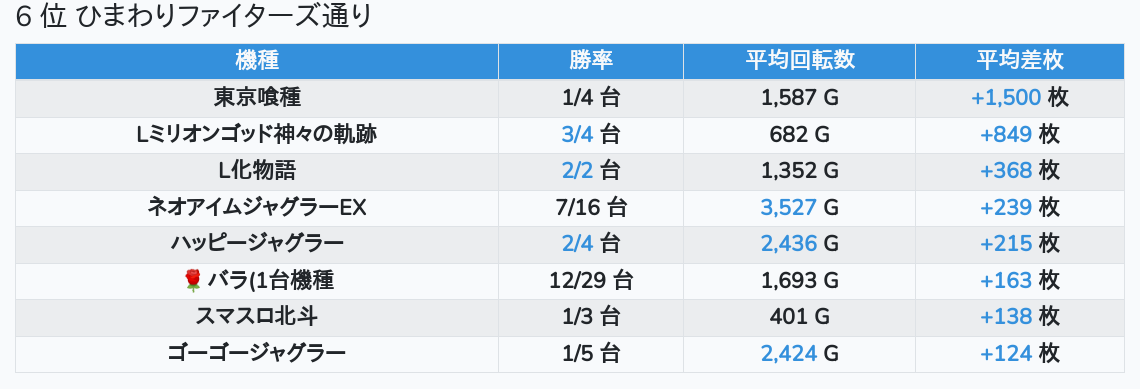The width and height of the screenshot is (1140, 389).
Task: Click the +849 medal difference value
Action: (x=1006, y=135)
